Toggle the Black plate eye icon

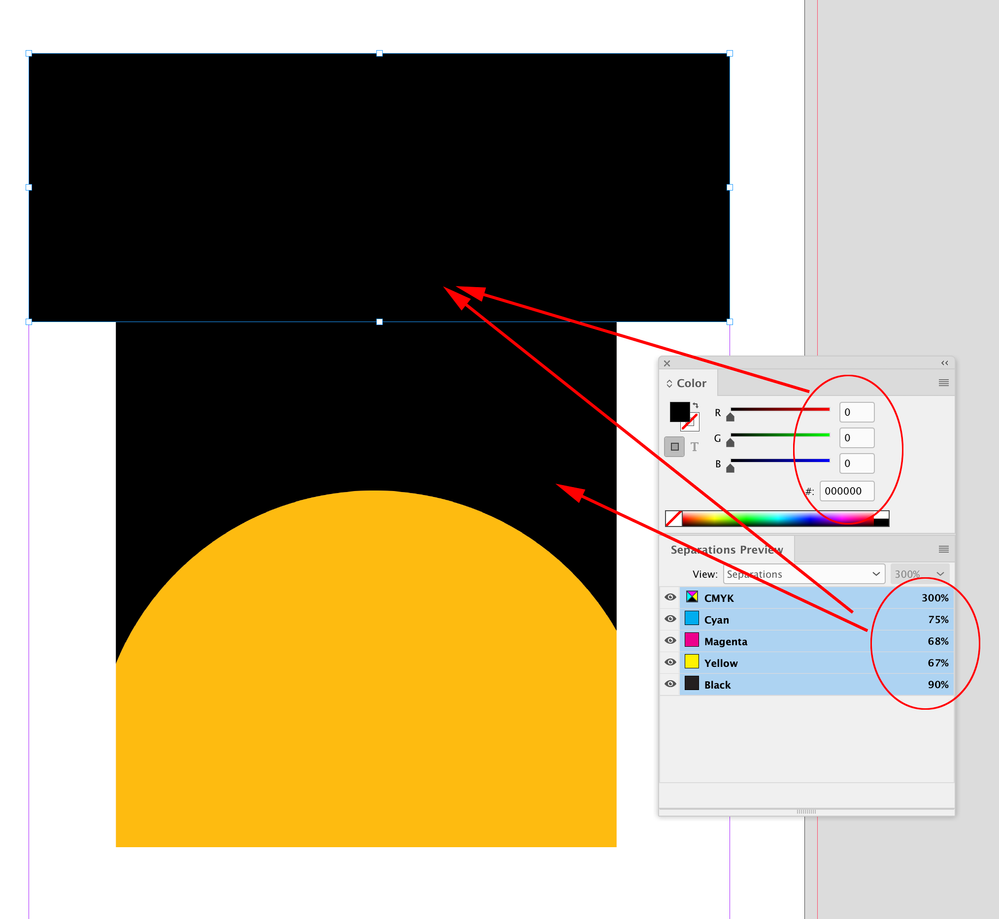click(x=669, y=684)
